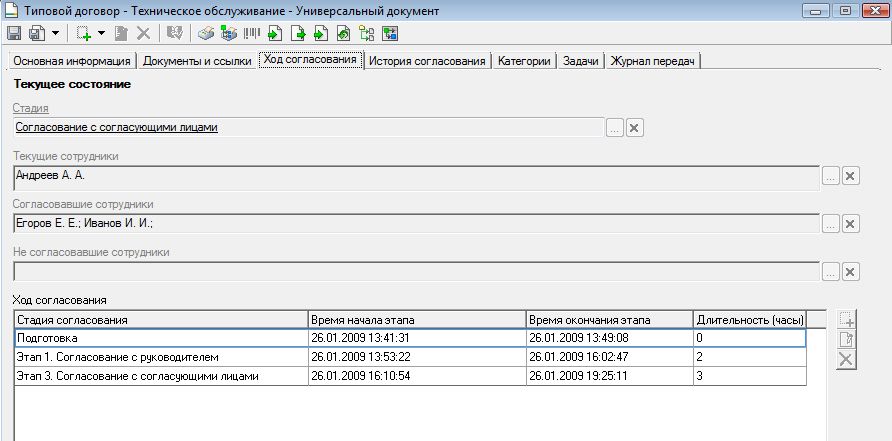The height and width of the screenshot is (441, 892).
Task: Open the История согласования tab
Action: click(428, 61)
